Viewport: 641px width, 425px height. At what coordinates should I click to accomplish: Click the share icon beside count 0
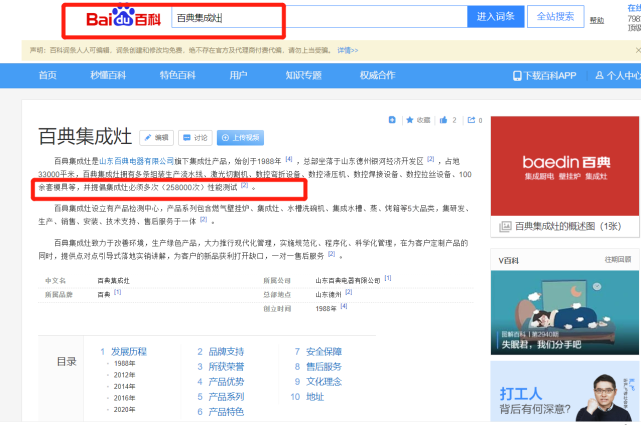tap(471, 120)
